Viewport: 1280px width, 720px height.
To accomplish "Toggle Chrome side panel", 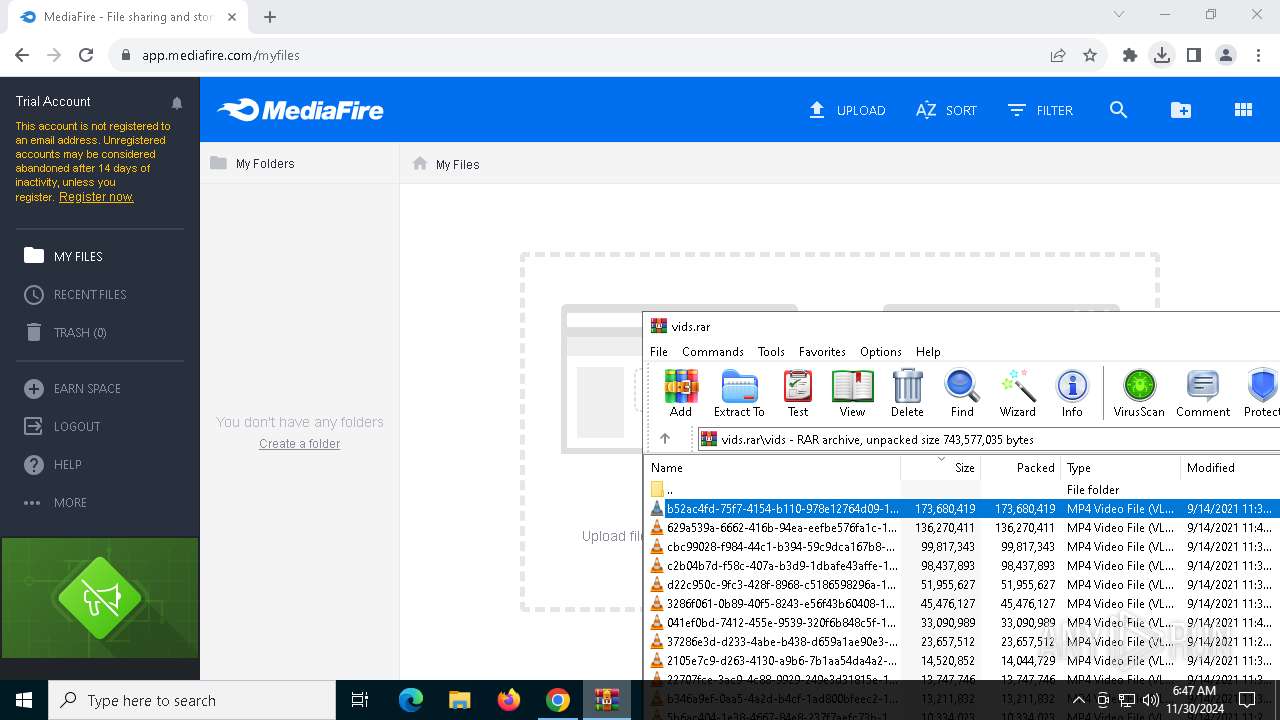I will (x=1194, y=55).
